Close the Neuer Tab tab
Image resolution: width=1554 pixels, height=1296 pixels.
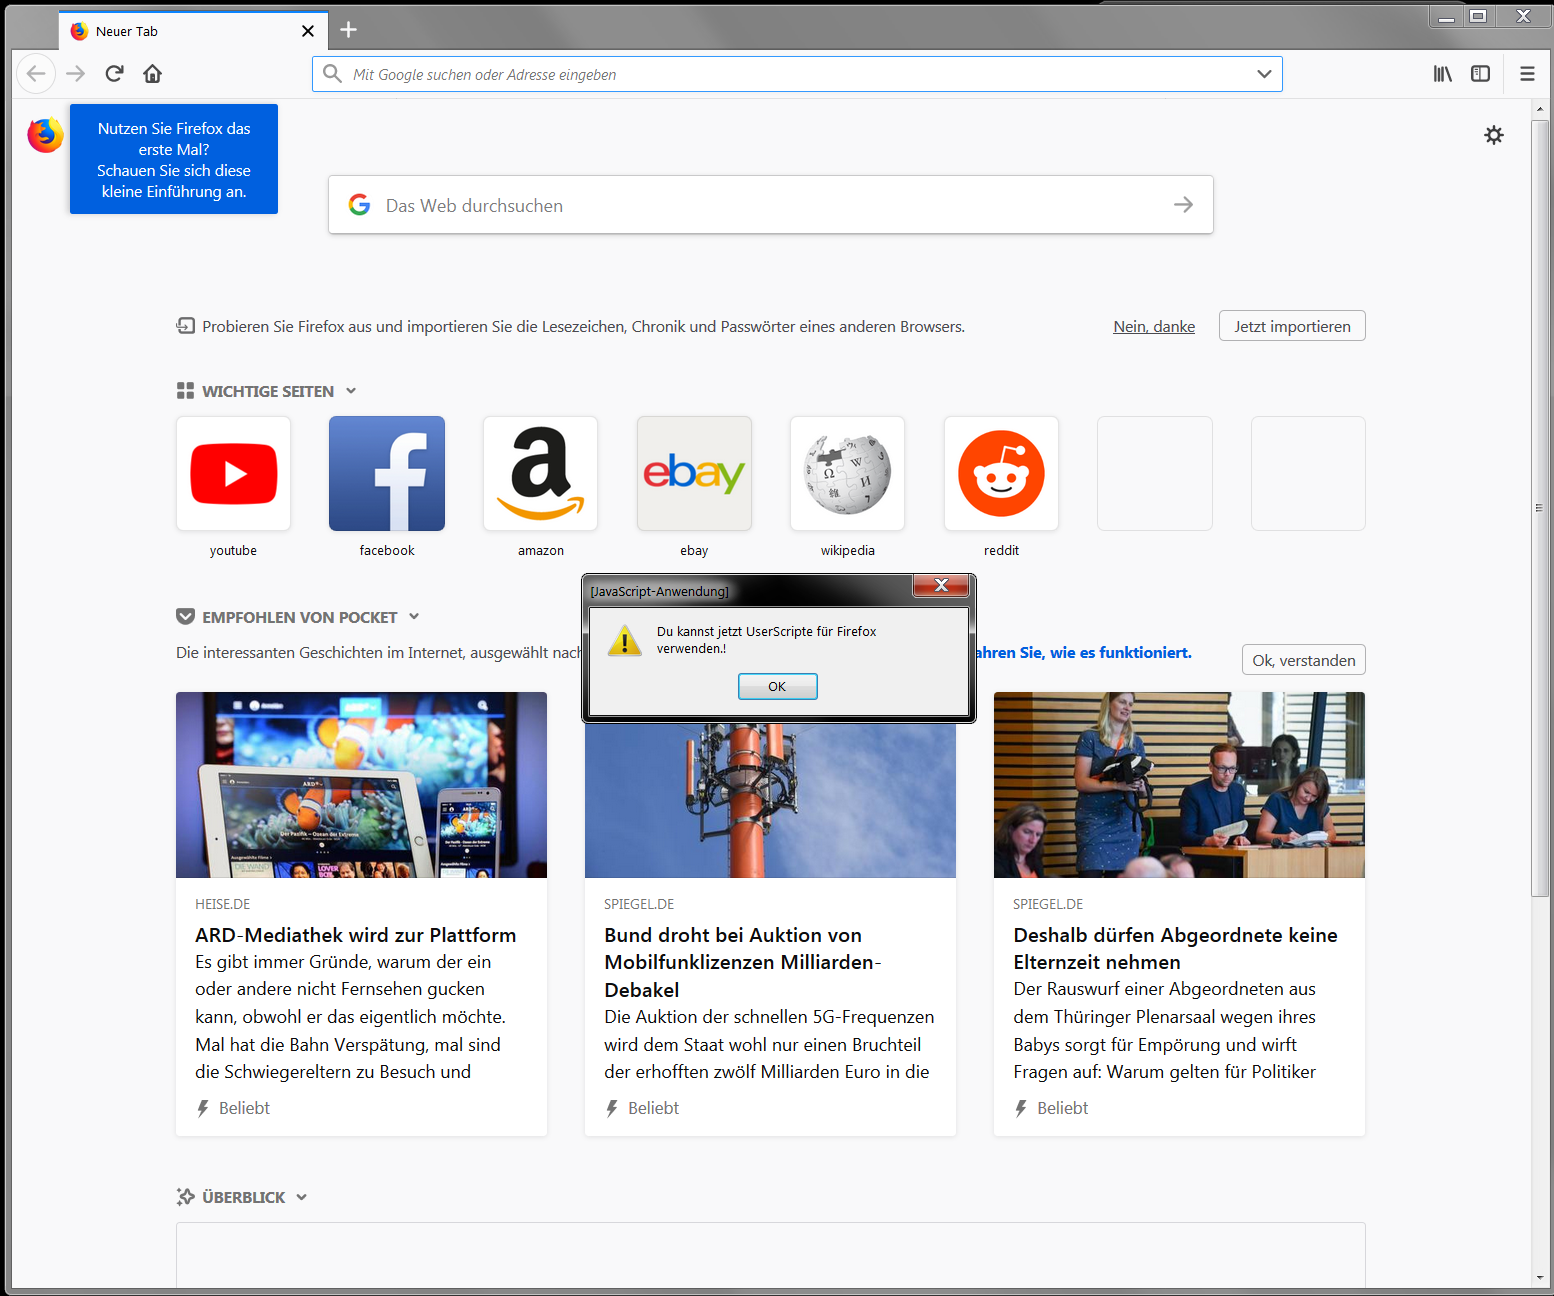click(x=308, y=31)
